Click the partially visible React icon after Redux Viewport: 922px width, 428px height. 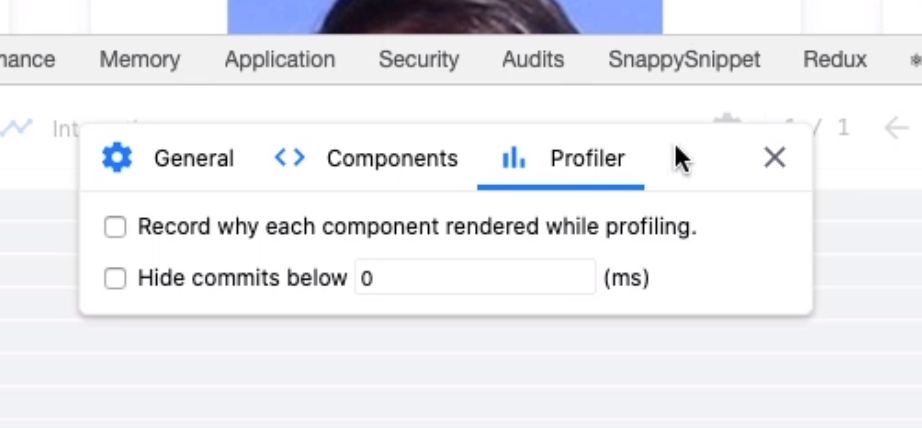[x=915, y=59]
